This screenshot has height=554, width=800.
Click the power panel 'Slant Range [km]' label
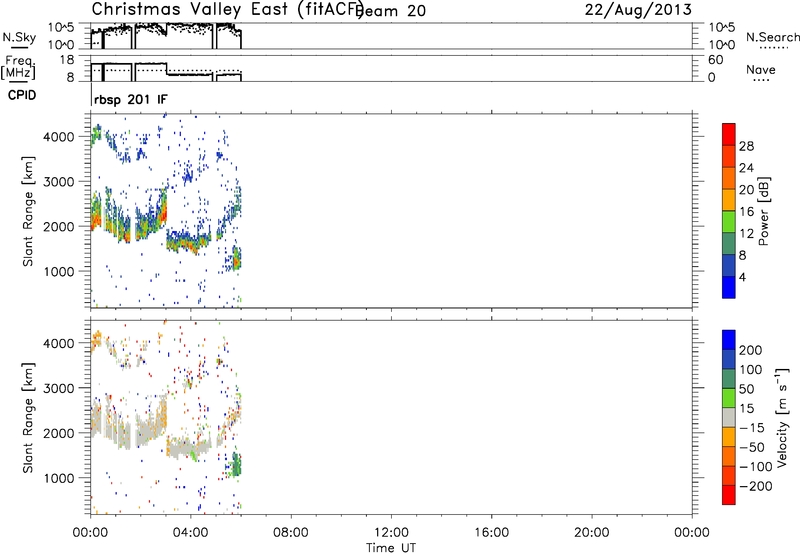(x=28, y=211)
